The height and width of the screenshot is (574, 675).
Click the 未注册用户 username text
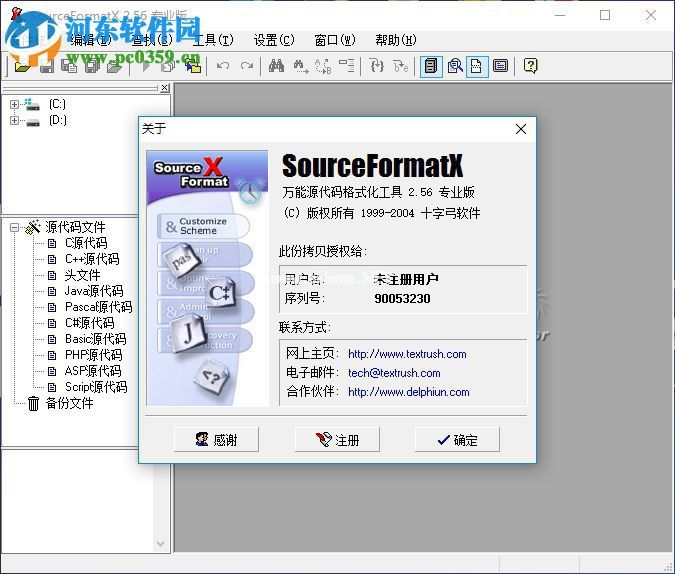pyautogui.click(x=406, y=279)
